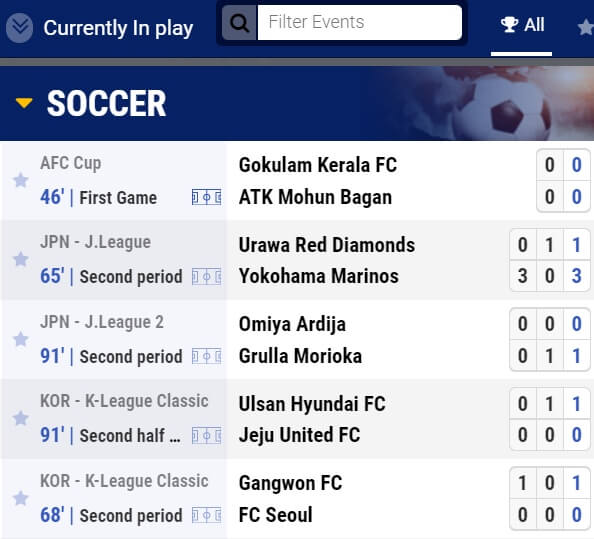This screenshot has width=594, height=539.
Task: View pitch tracker for Gangwon vs FC Seoul
Action: [x=206, y=516]
